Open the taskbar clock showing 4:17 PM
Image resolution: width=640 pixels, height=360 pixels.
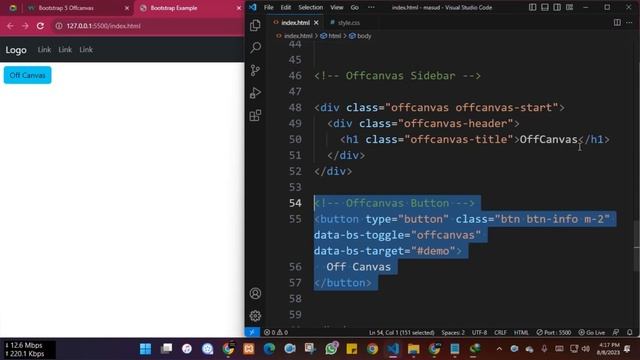pos(608,349)
